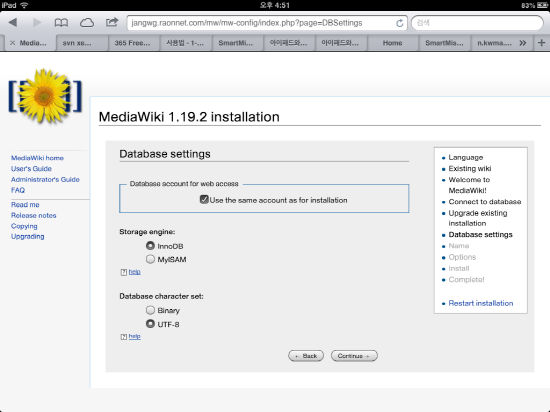Select UTF-8 character set
The image size is (550, 412).
[x=150, y=324]
